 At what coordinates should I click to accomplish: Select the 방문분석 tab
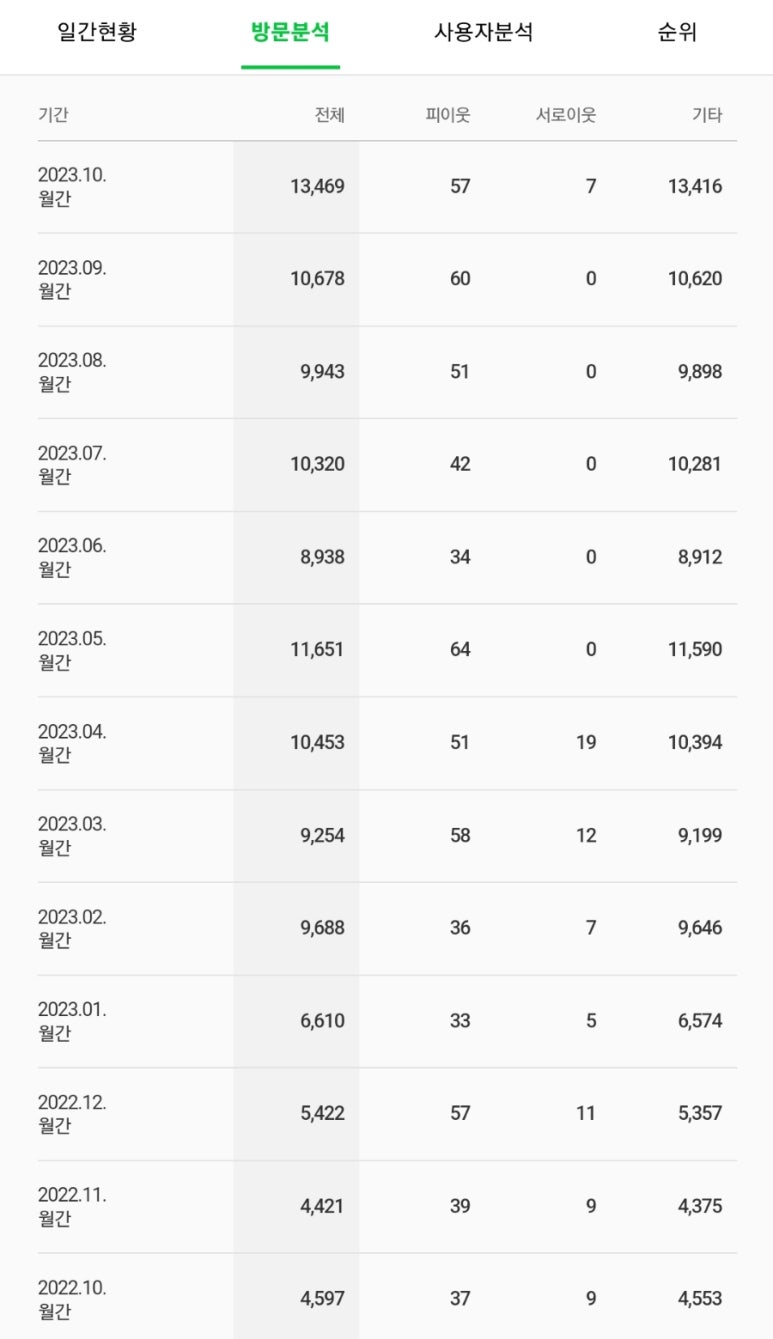tap(290, 32)
